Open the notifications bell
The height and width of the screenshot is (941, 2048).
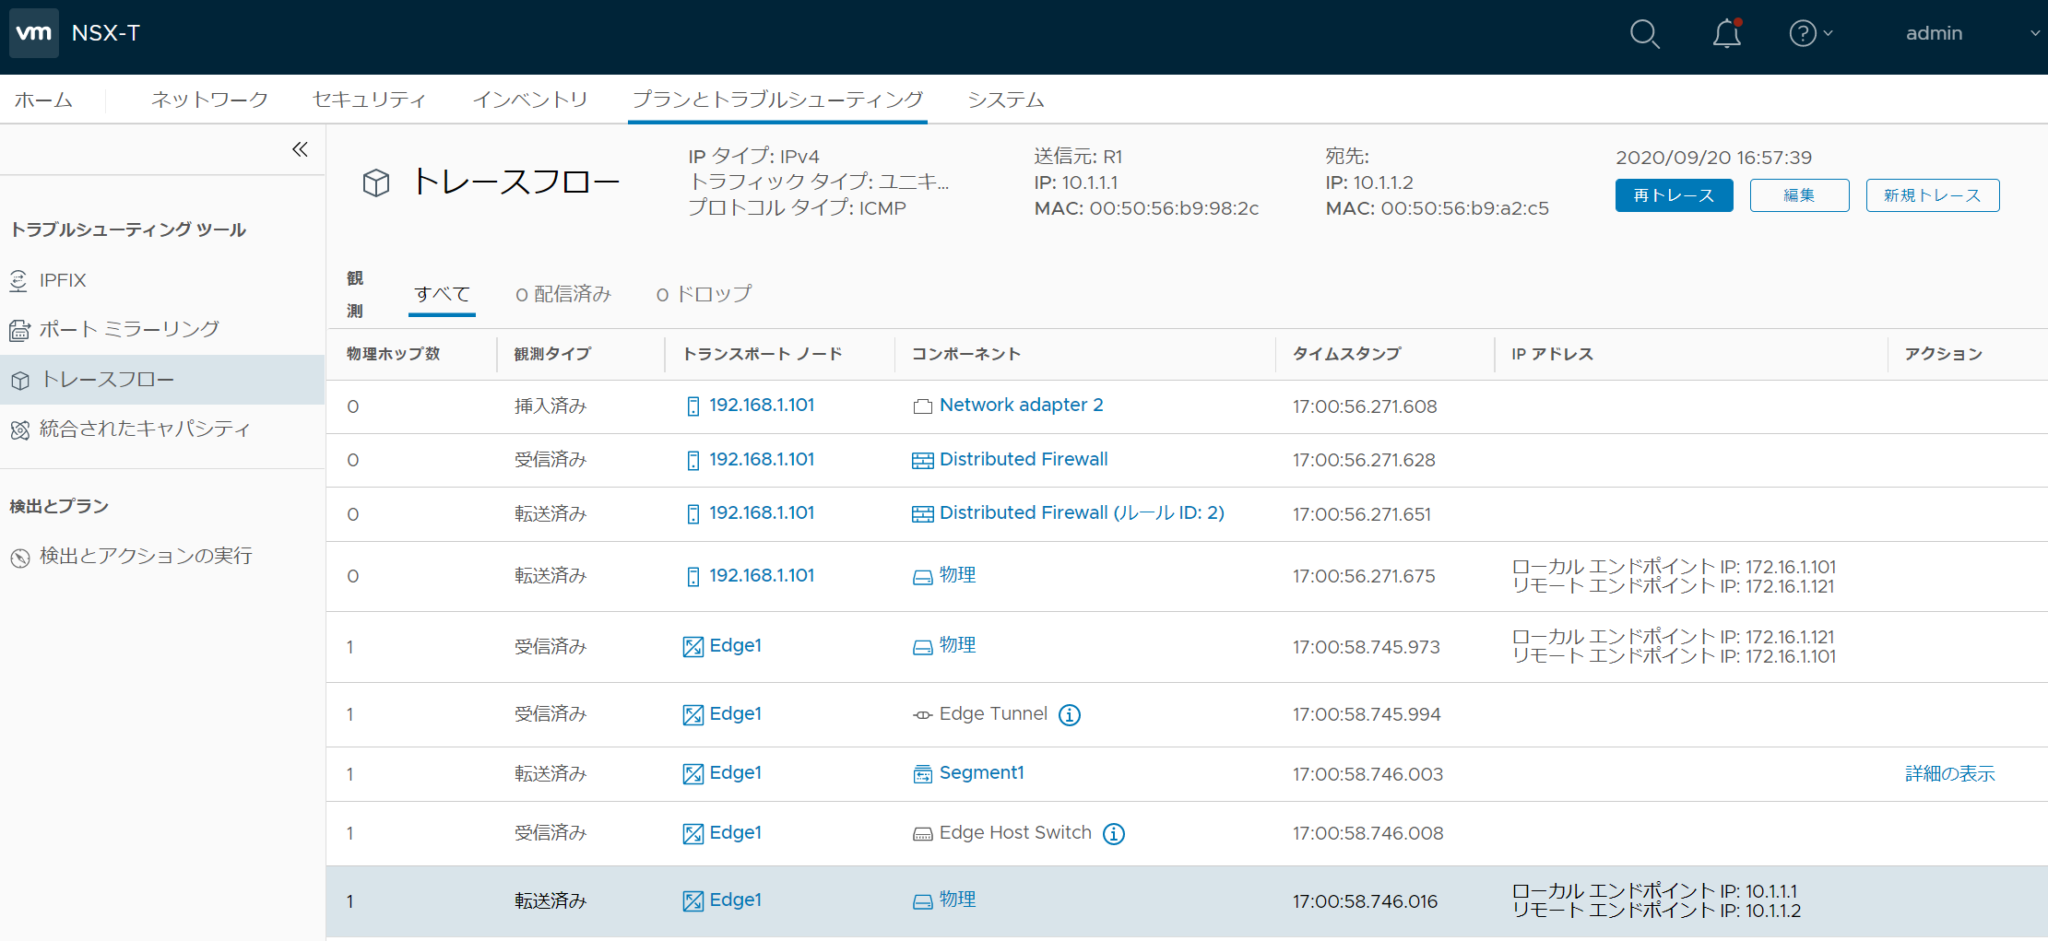1726,33
